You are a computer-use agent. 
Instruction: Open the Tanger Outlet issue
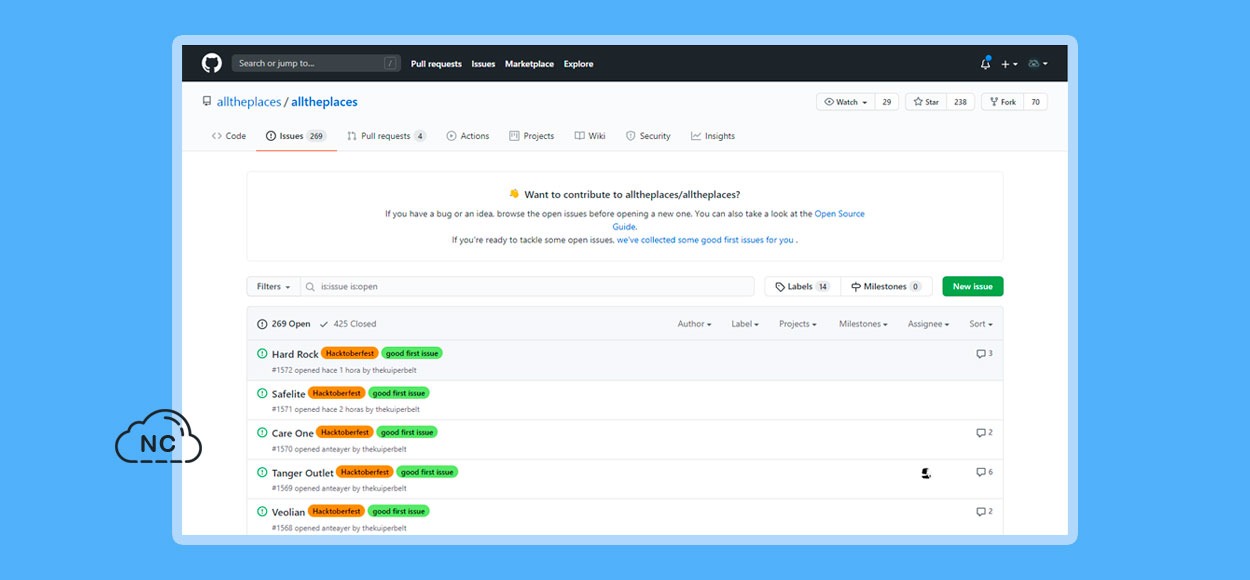click(x=303, y=473)
